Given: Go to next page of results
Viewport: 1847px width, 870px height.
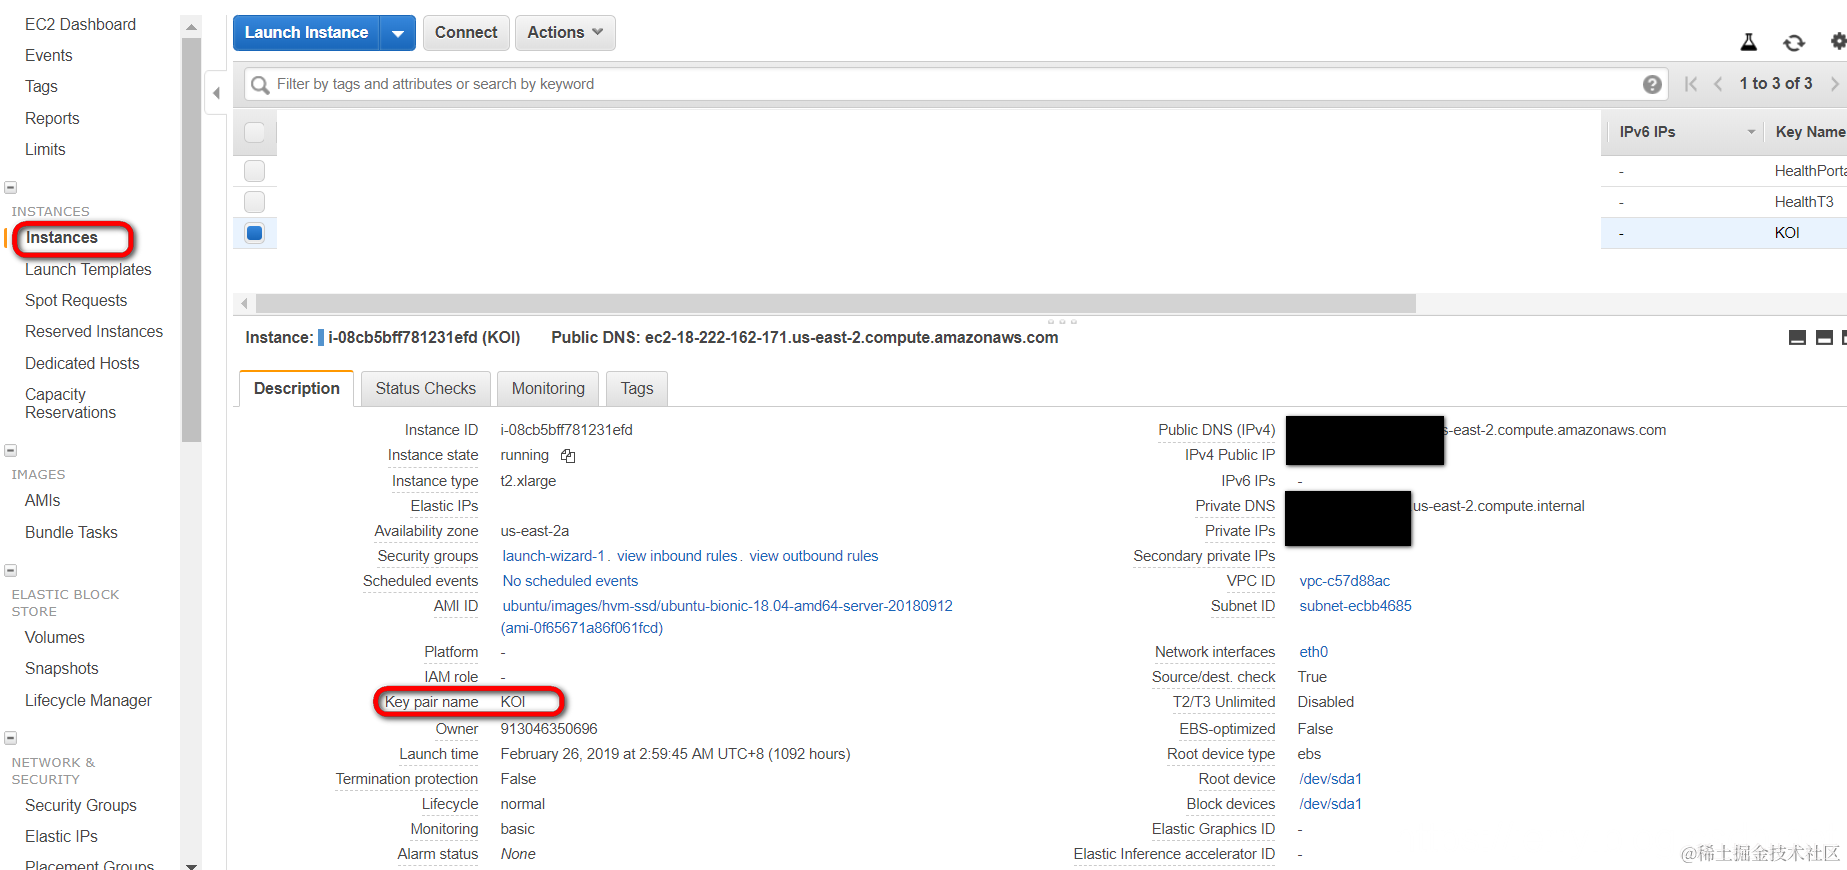Looking at the screenshot, I should coord(1834,84).
